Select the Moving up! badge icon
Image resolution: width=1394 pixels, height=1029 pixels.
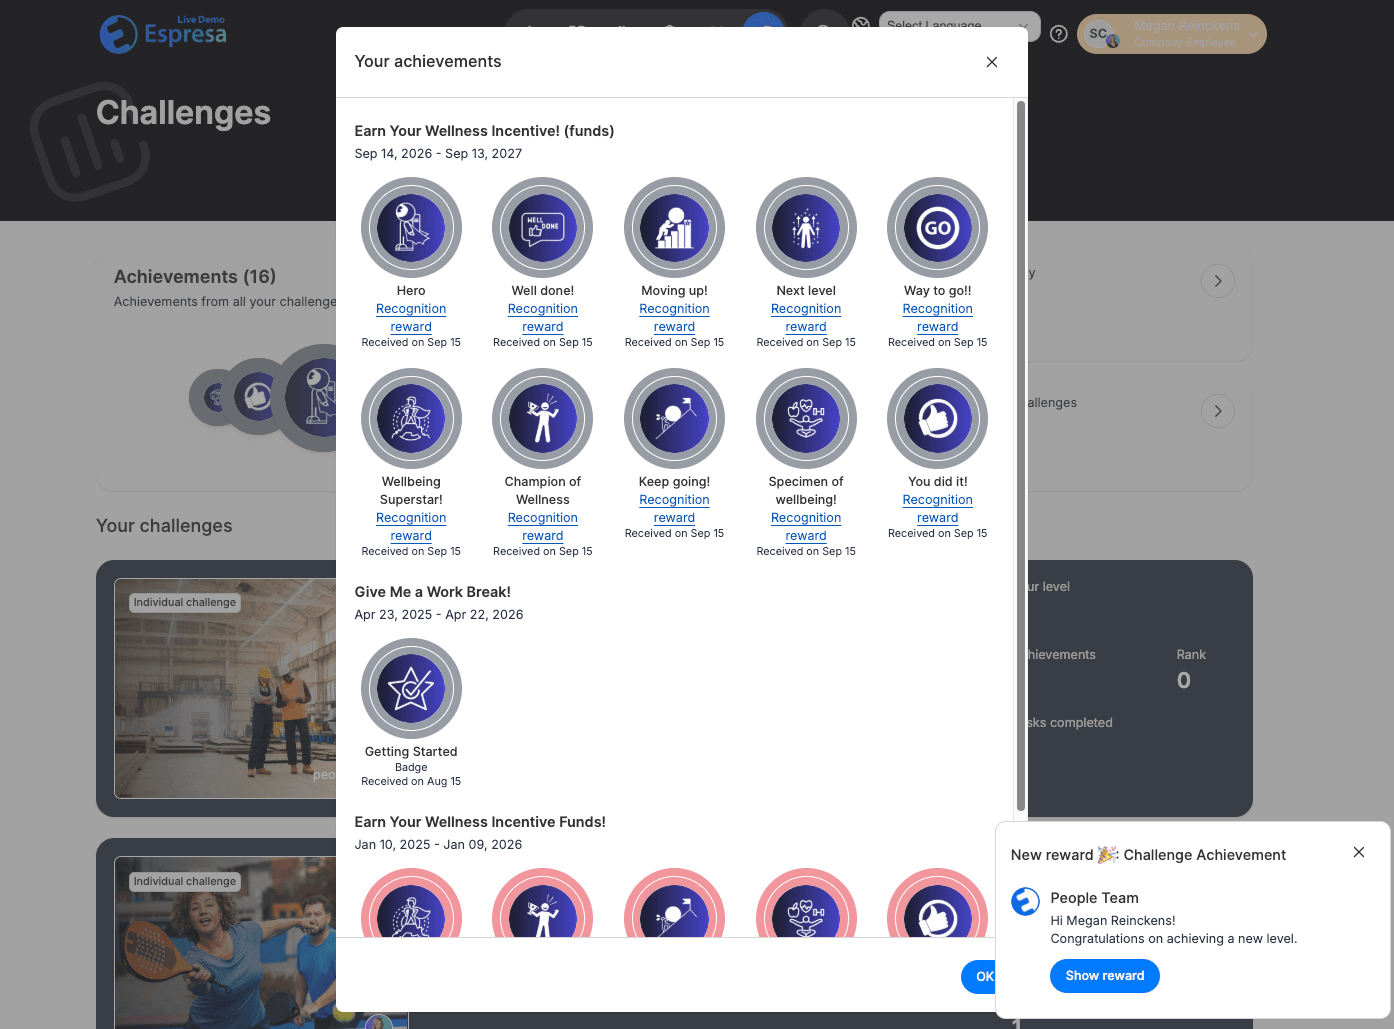click(674, 228)
